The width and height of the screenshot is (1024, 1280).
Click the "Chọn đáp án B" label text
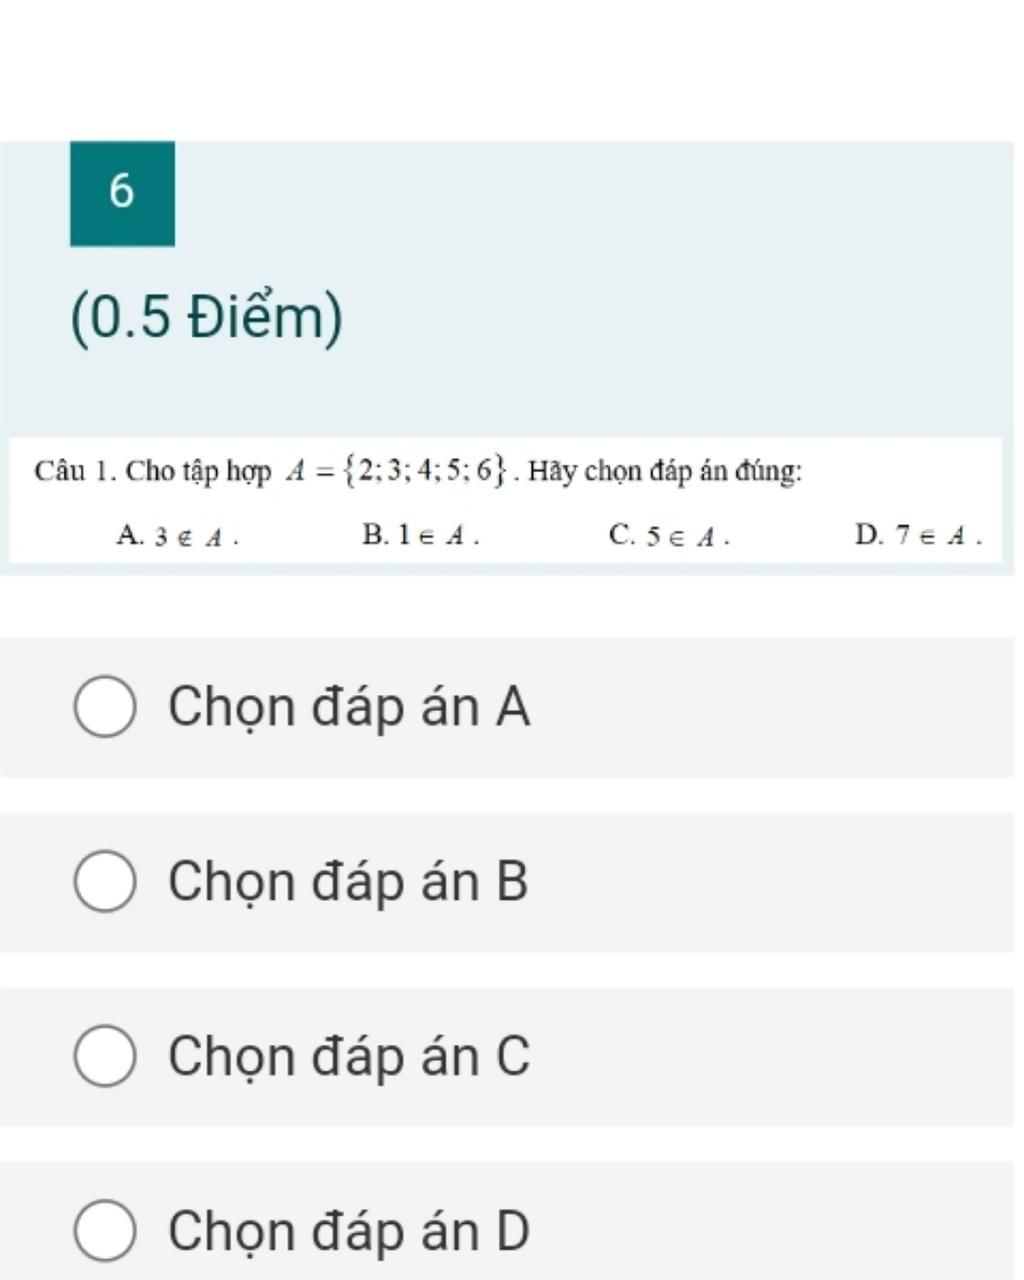(348, 882)
